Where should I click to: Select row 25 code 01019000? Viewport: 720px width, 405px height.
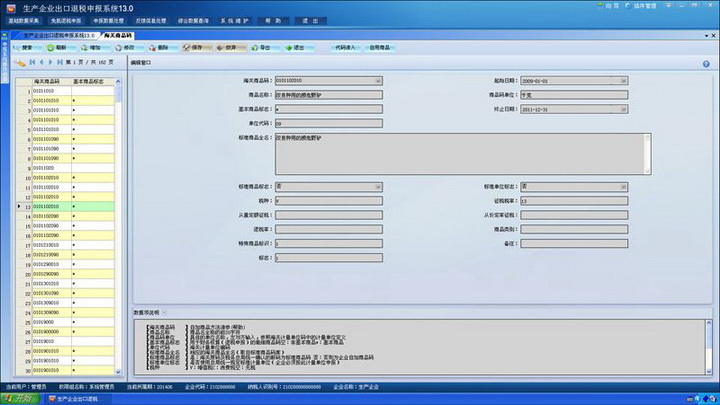click(x=65, y=322)
